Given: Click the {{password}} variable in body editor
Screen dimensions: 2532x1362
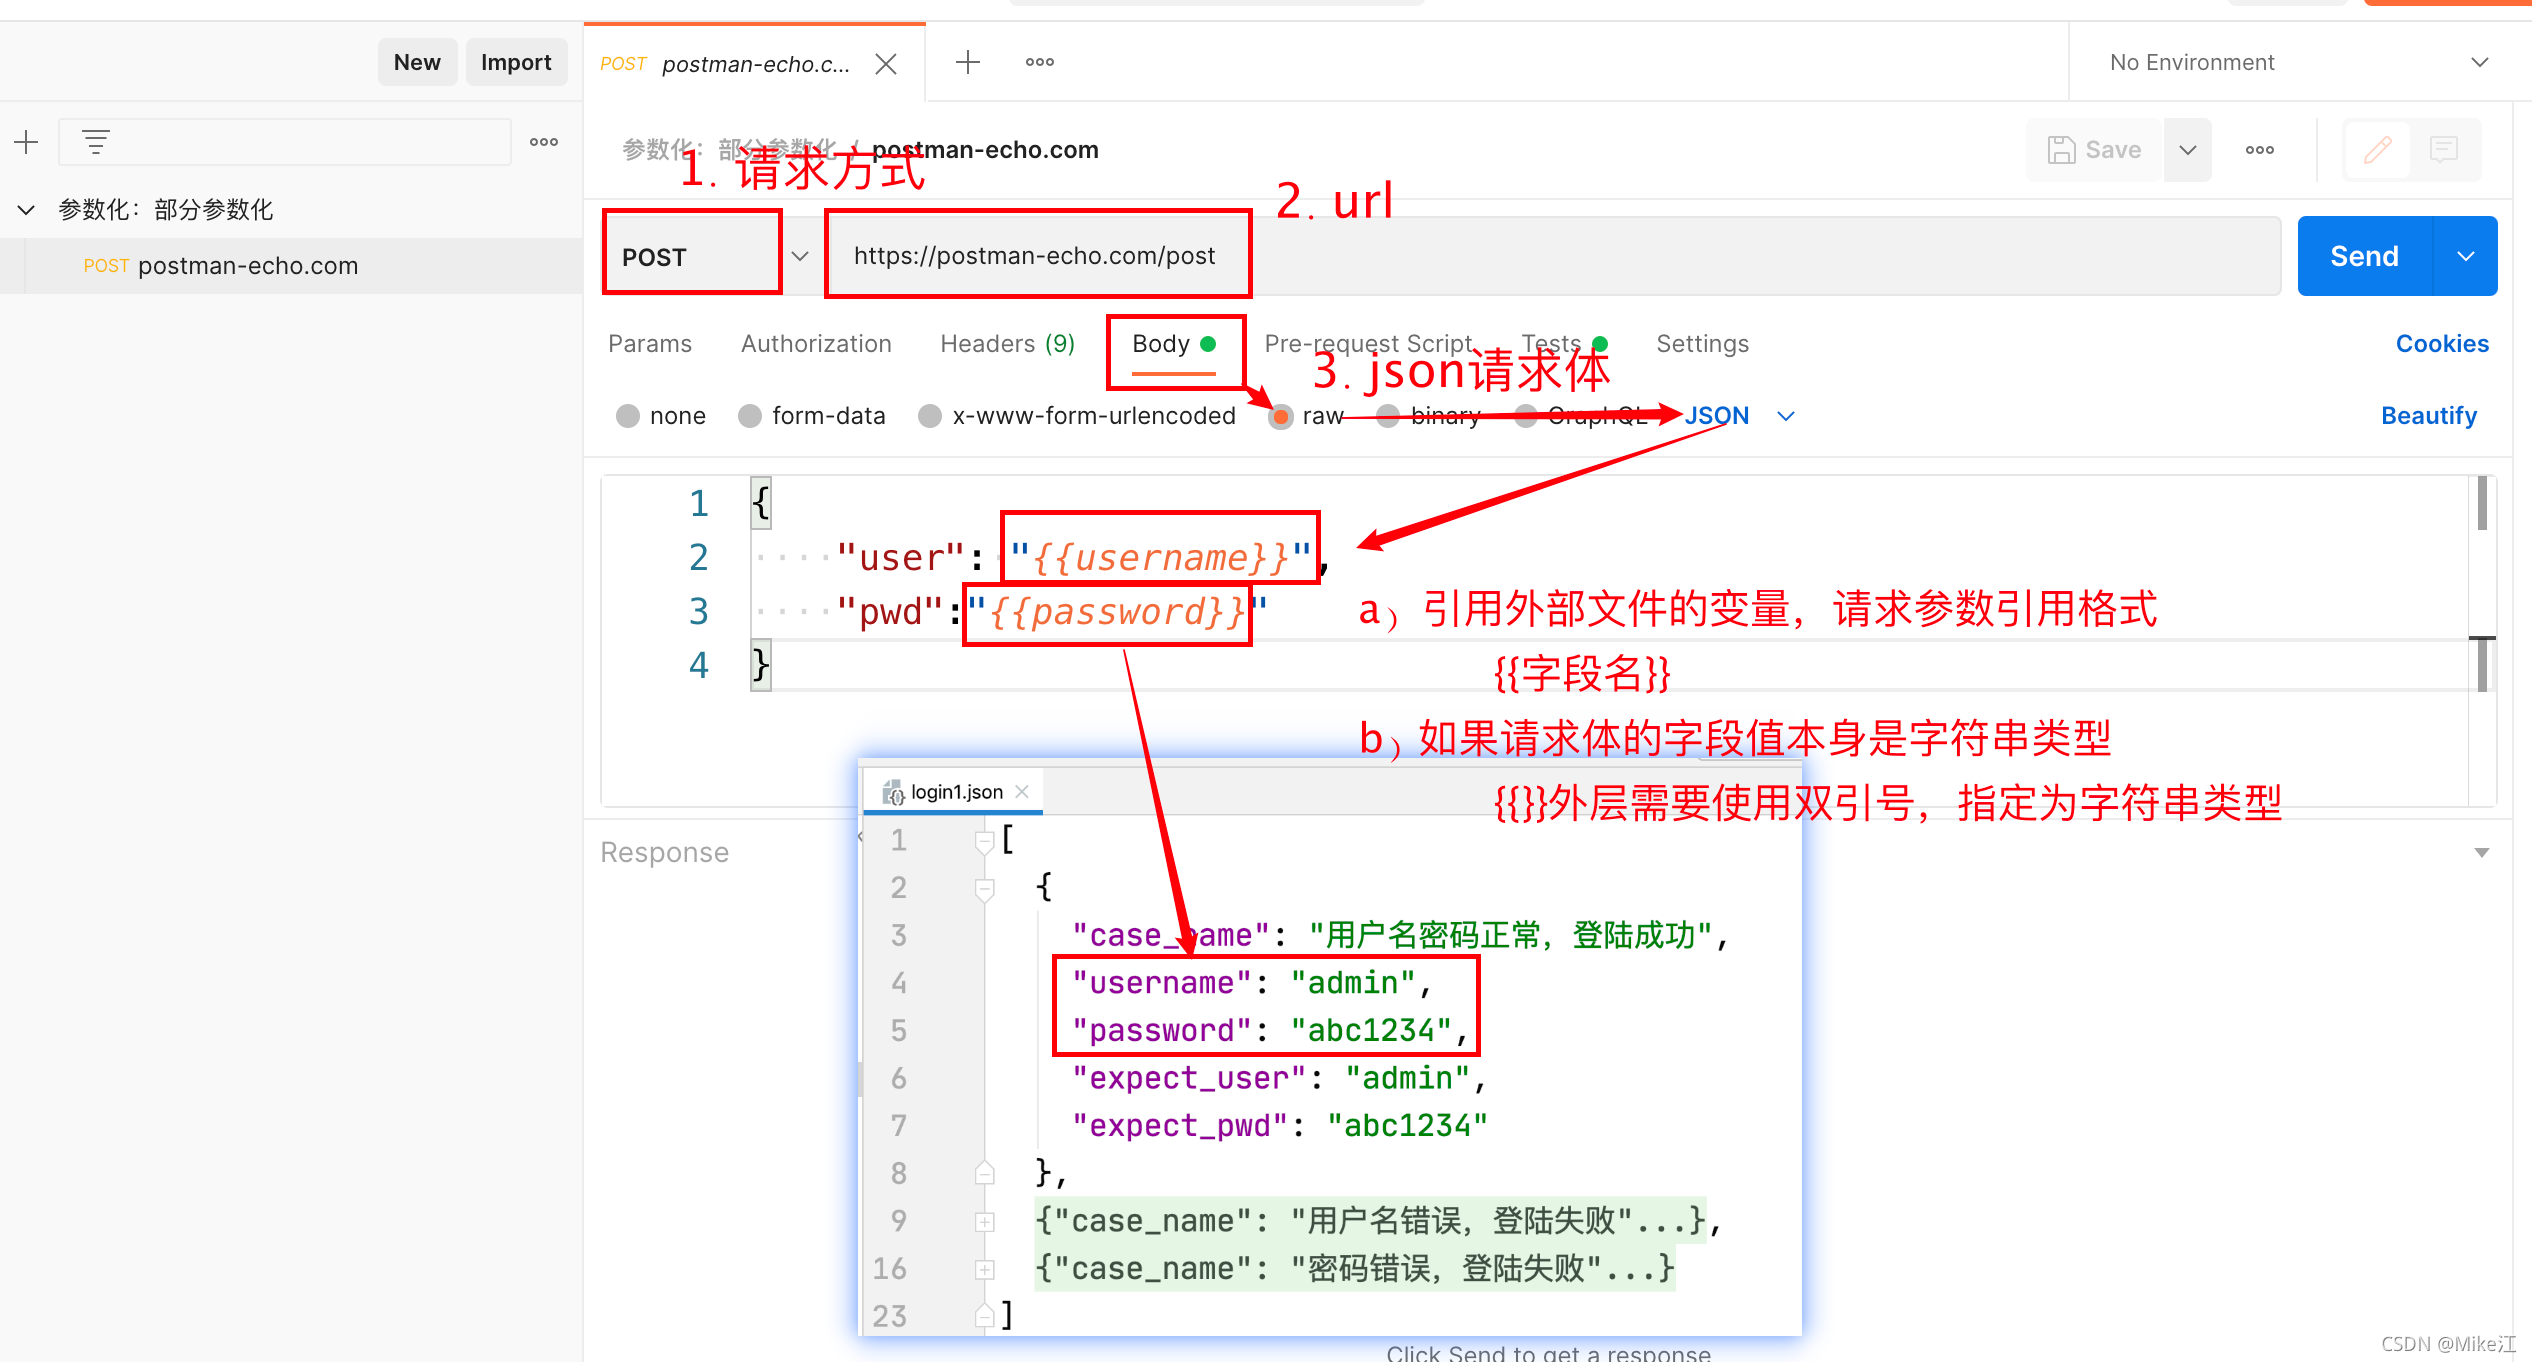Looking at the screenshot, I should click(x=1117, y=612).
